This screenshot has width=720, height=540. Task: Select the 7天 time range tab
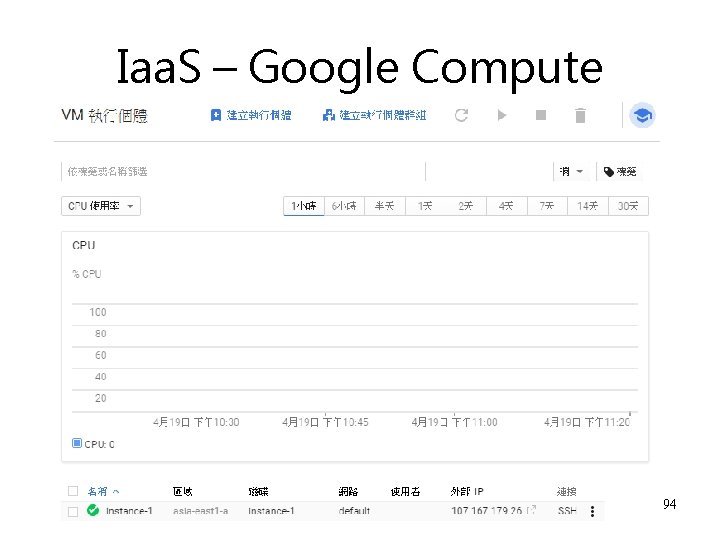click(547, 206)
